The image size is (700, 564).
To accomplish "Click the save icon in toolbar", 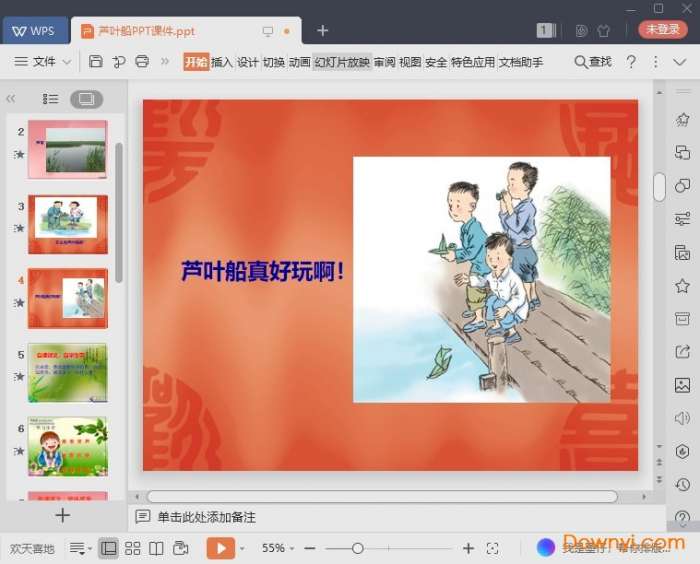I will (96, 61).
